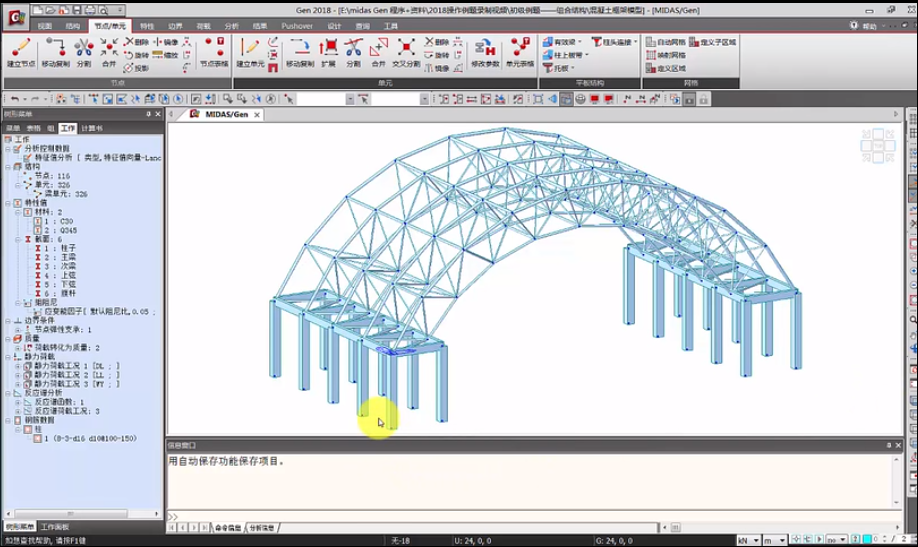Switch to 分析信息 tab in message window
The image size is (918, 547).
[261, 527]
